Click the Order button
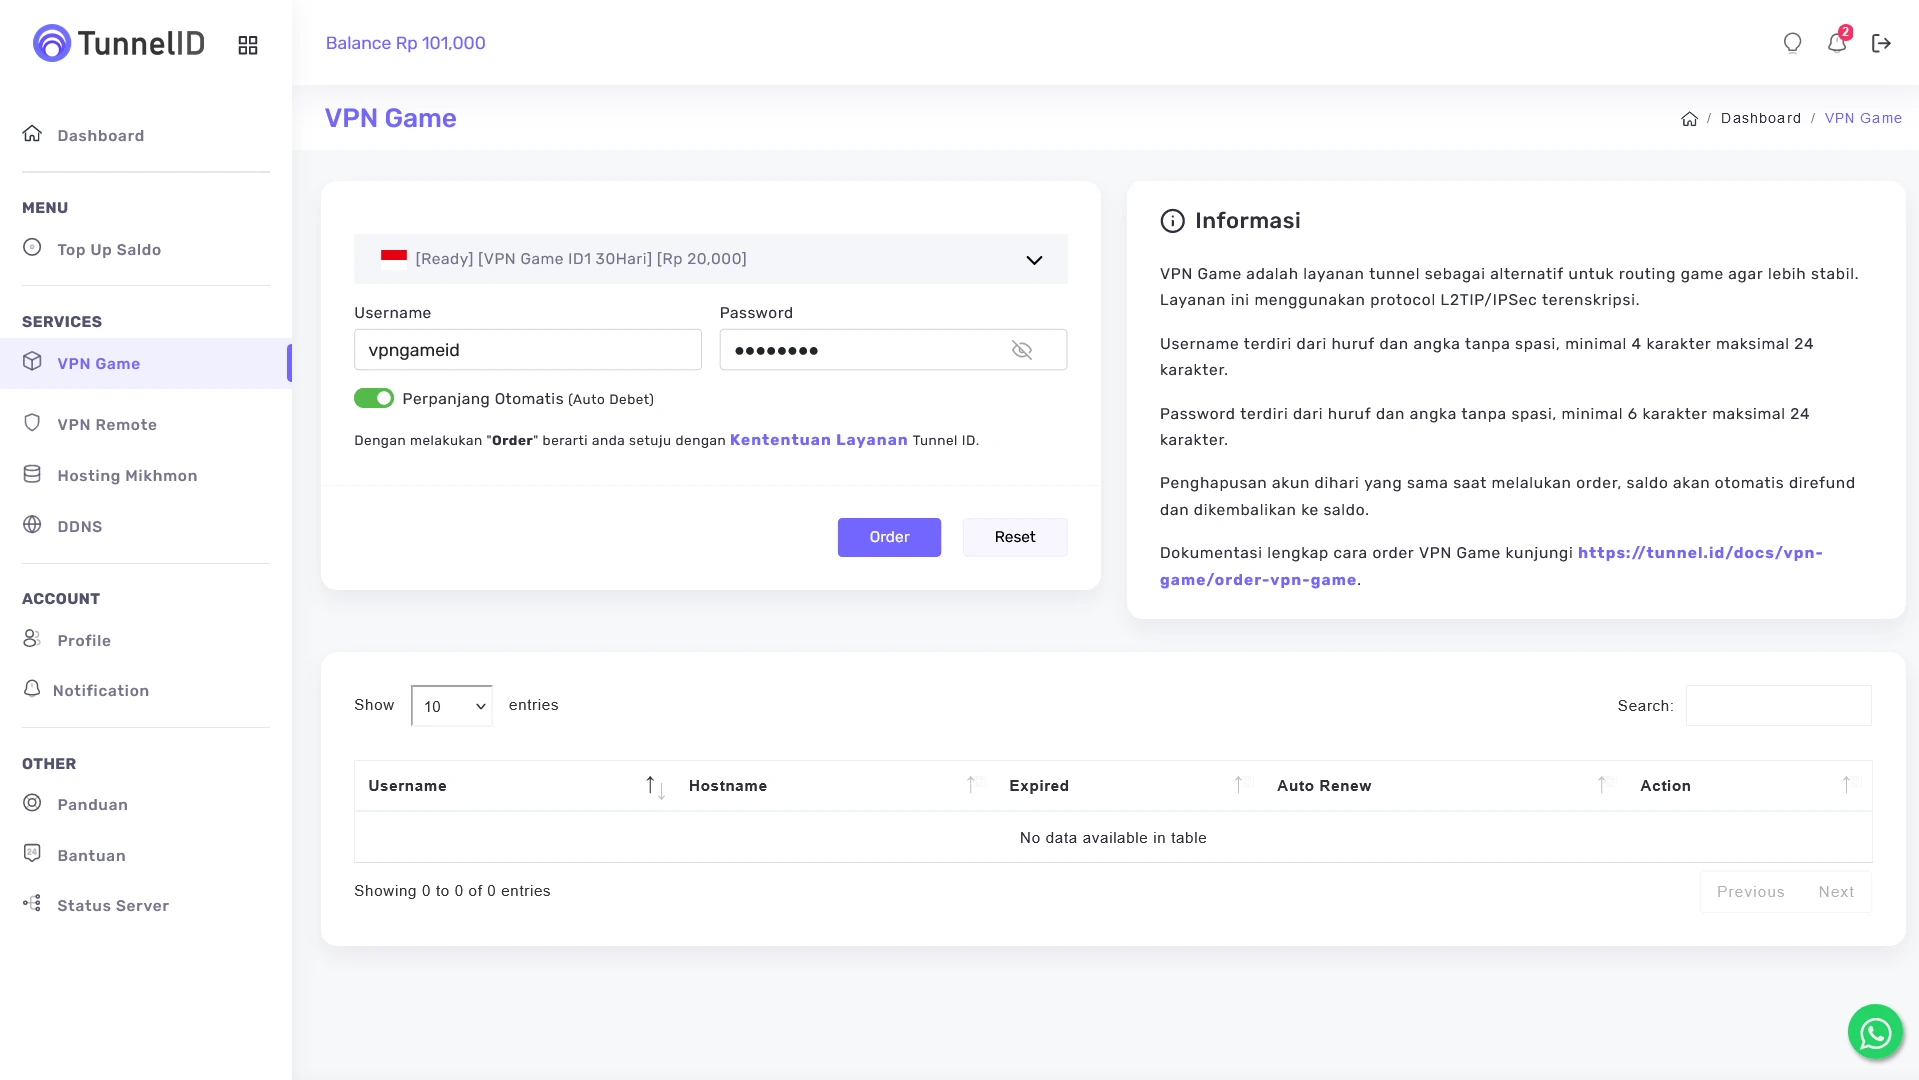Image resolution: width=1919 pixels, height=1080 pixels. [889, 537]
